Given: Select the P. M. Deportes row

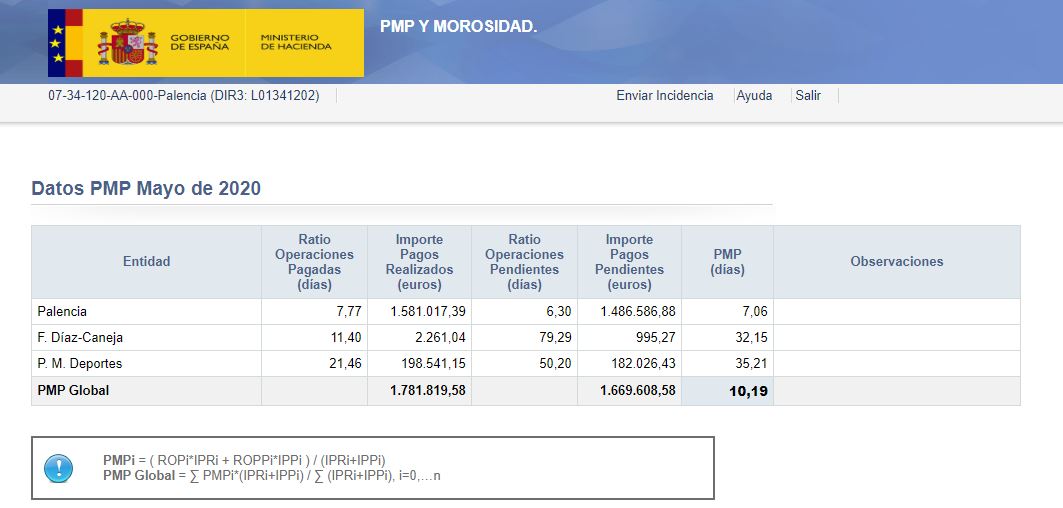Looking at the screenshot, I should click(x=80, y=364).
